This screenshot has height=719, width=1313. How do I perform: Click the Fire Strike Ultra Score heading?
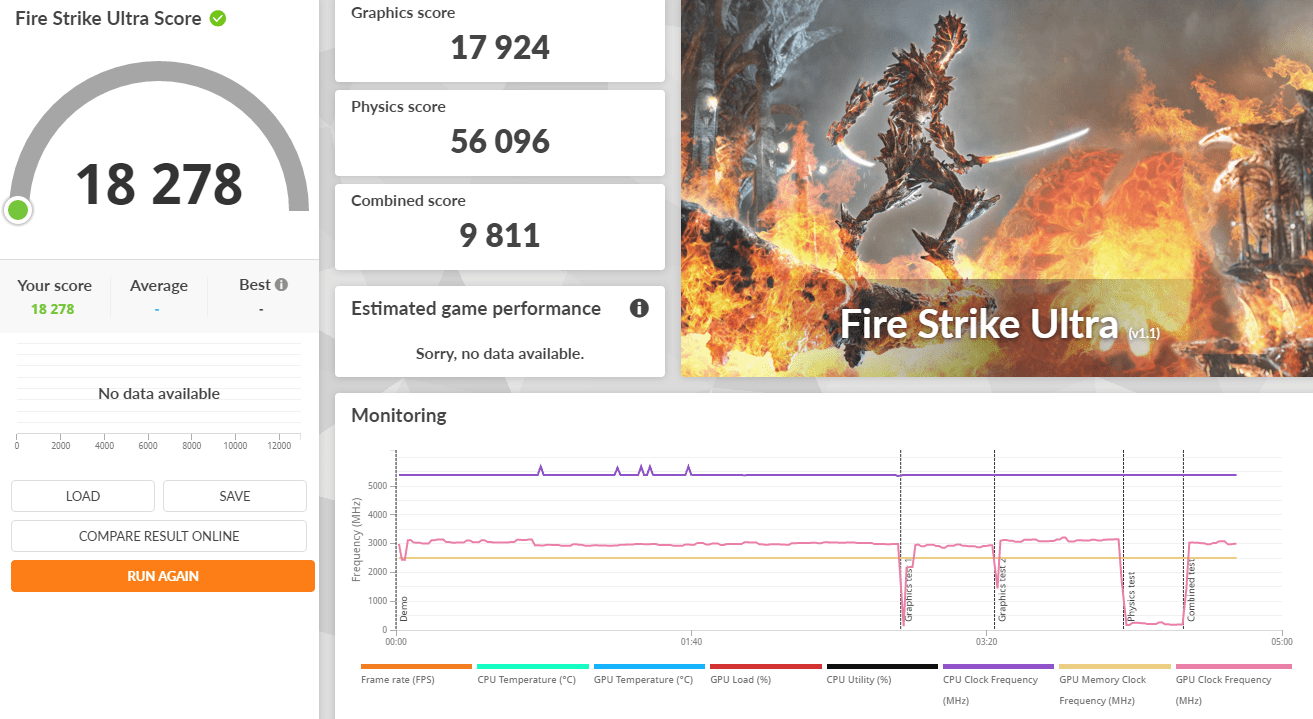(108, 18)
